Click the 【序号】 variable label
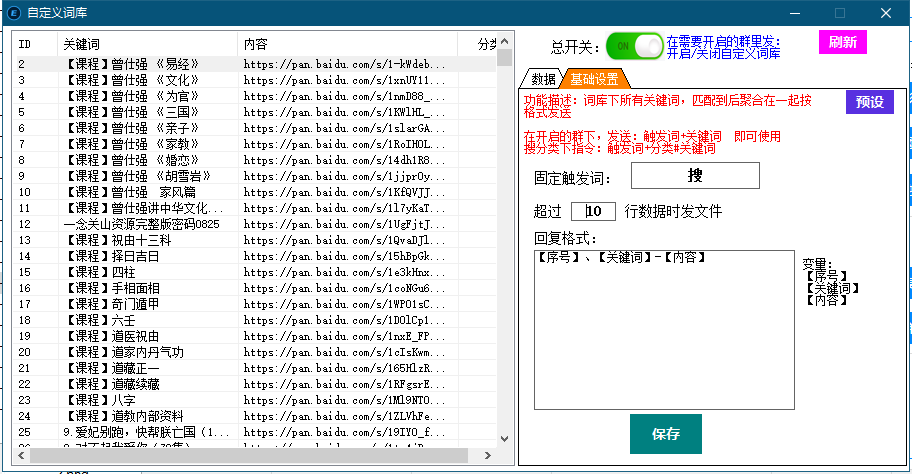This screenshot has width=912, height=474. (x=826, y=276)
